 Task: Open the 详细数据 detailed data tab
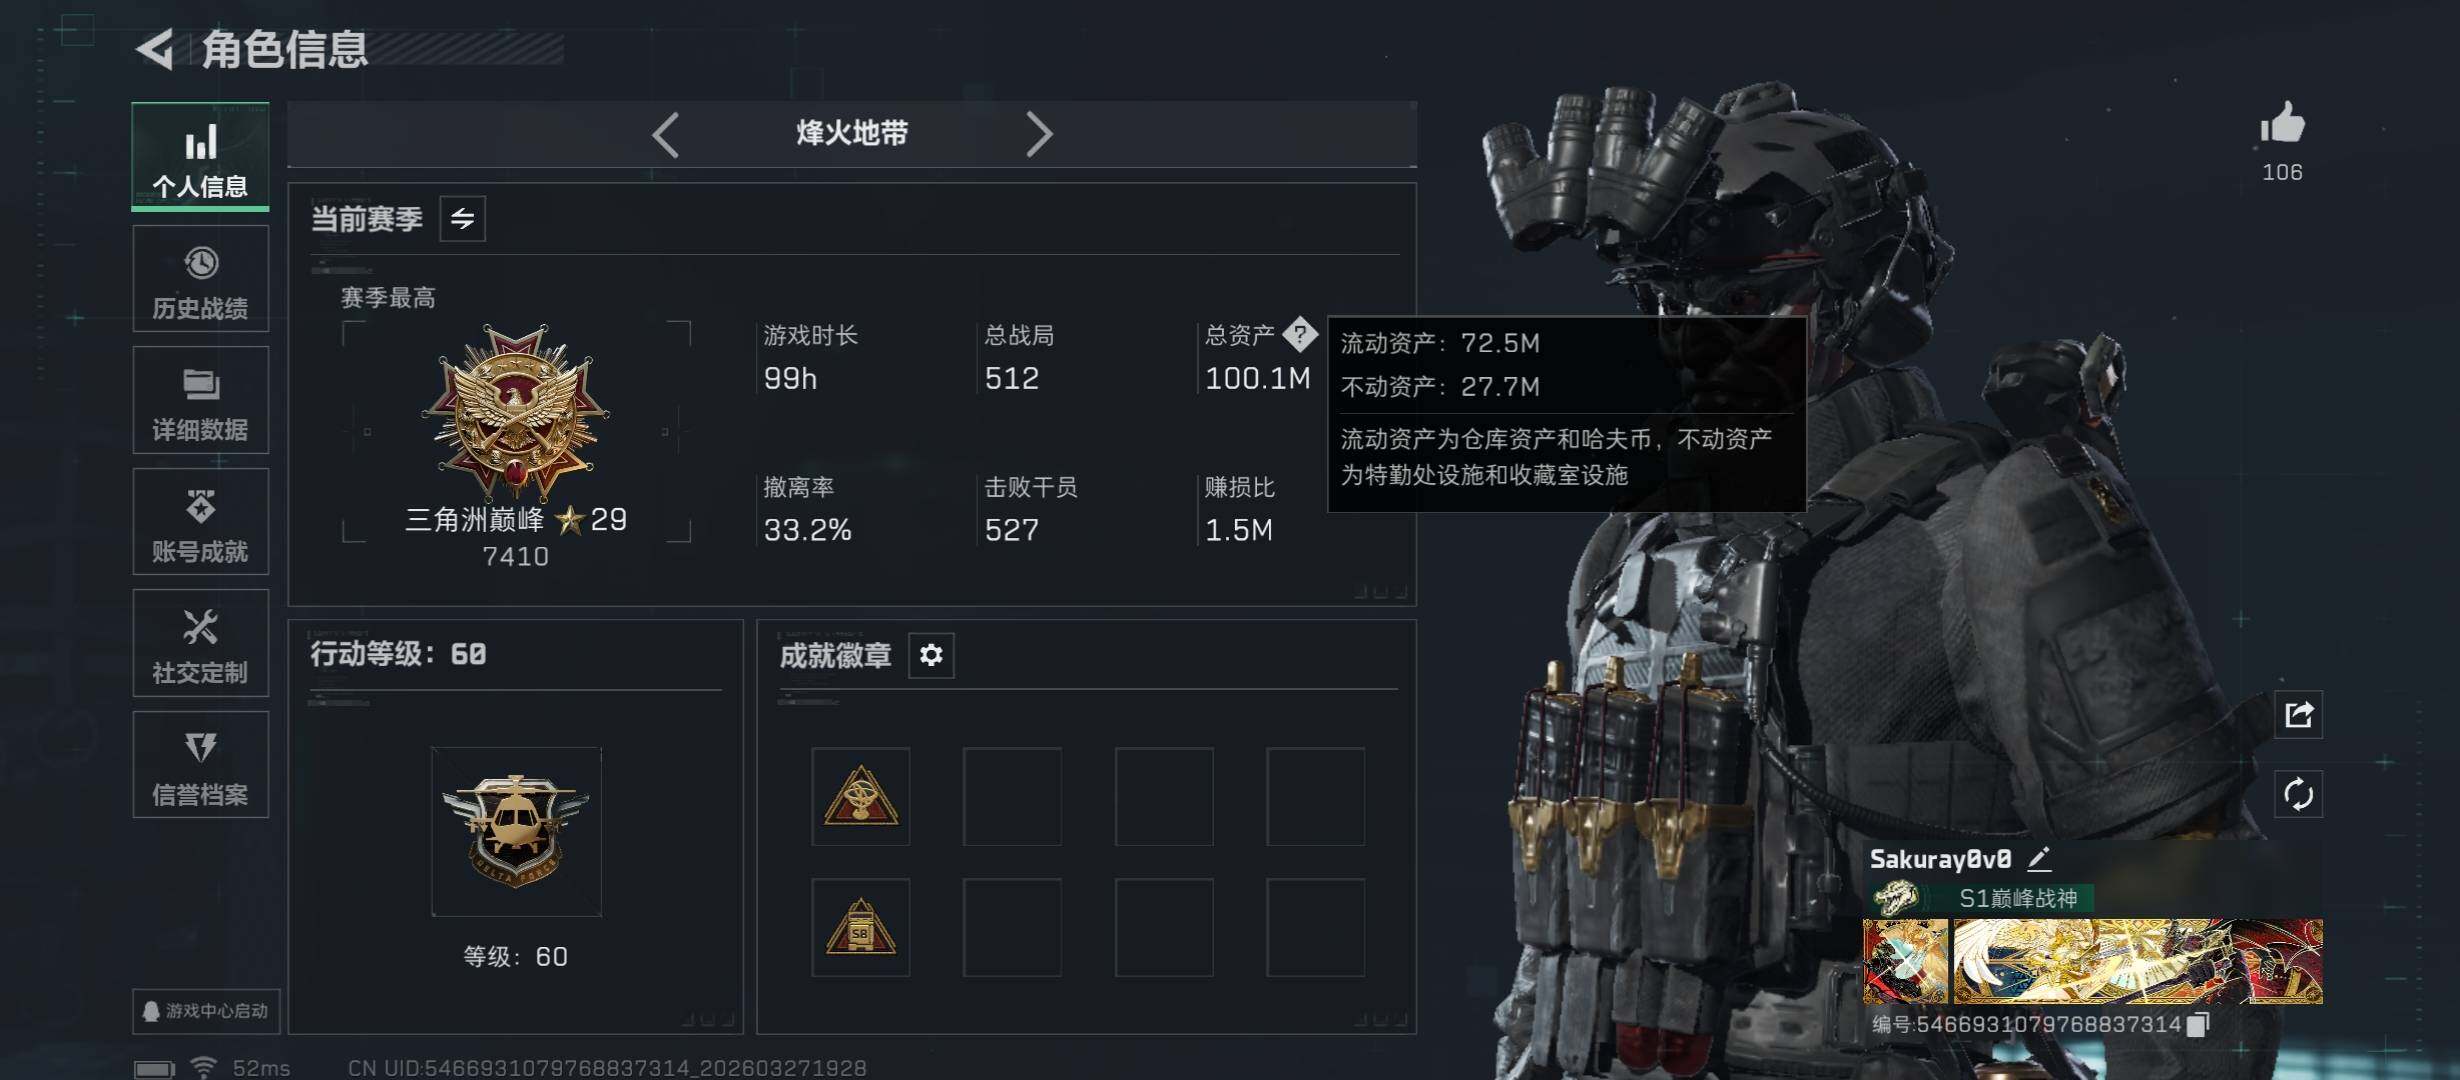coord(200,400)
